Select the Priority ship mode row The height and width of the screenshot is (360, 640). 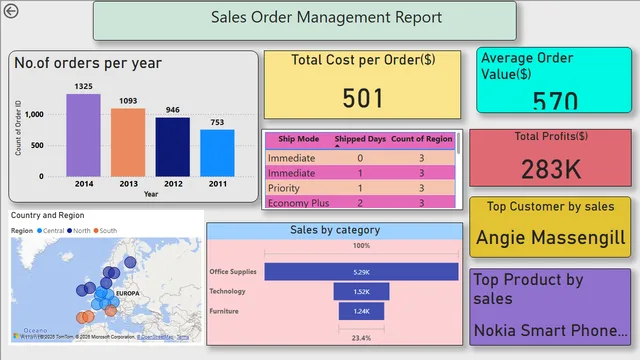360,188
